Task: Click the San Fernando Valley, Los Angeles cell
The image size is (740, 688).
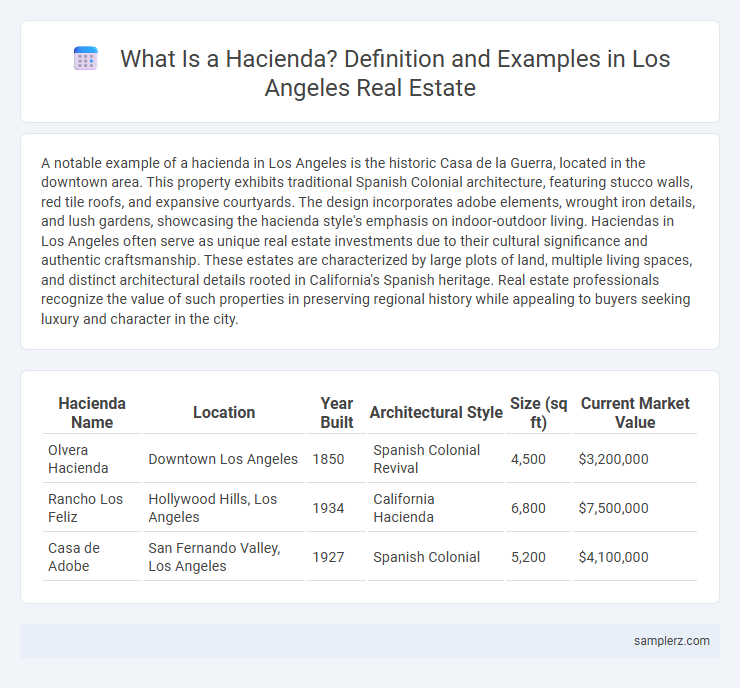Action: (224, 557)
